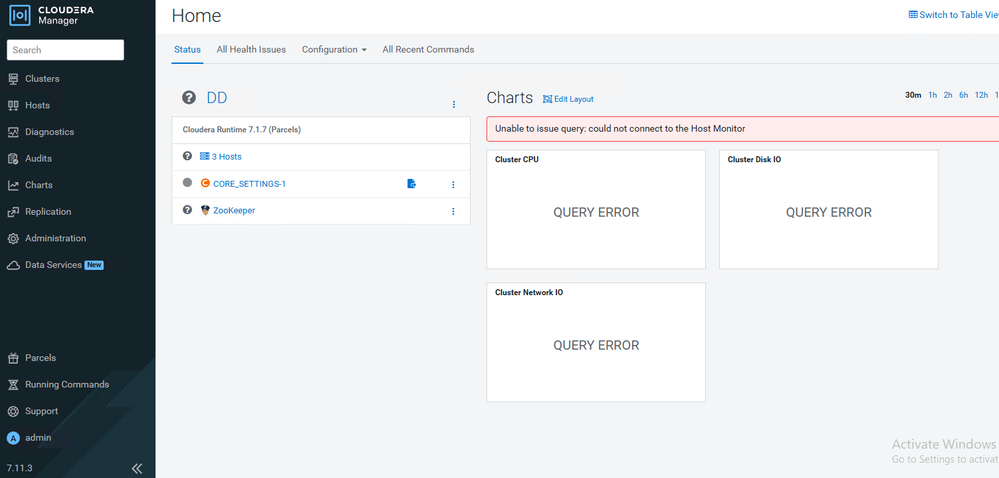This screenshot has width=999, height=478.
Task: Click table icon for Switch to Table View
Action: 913,15
